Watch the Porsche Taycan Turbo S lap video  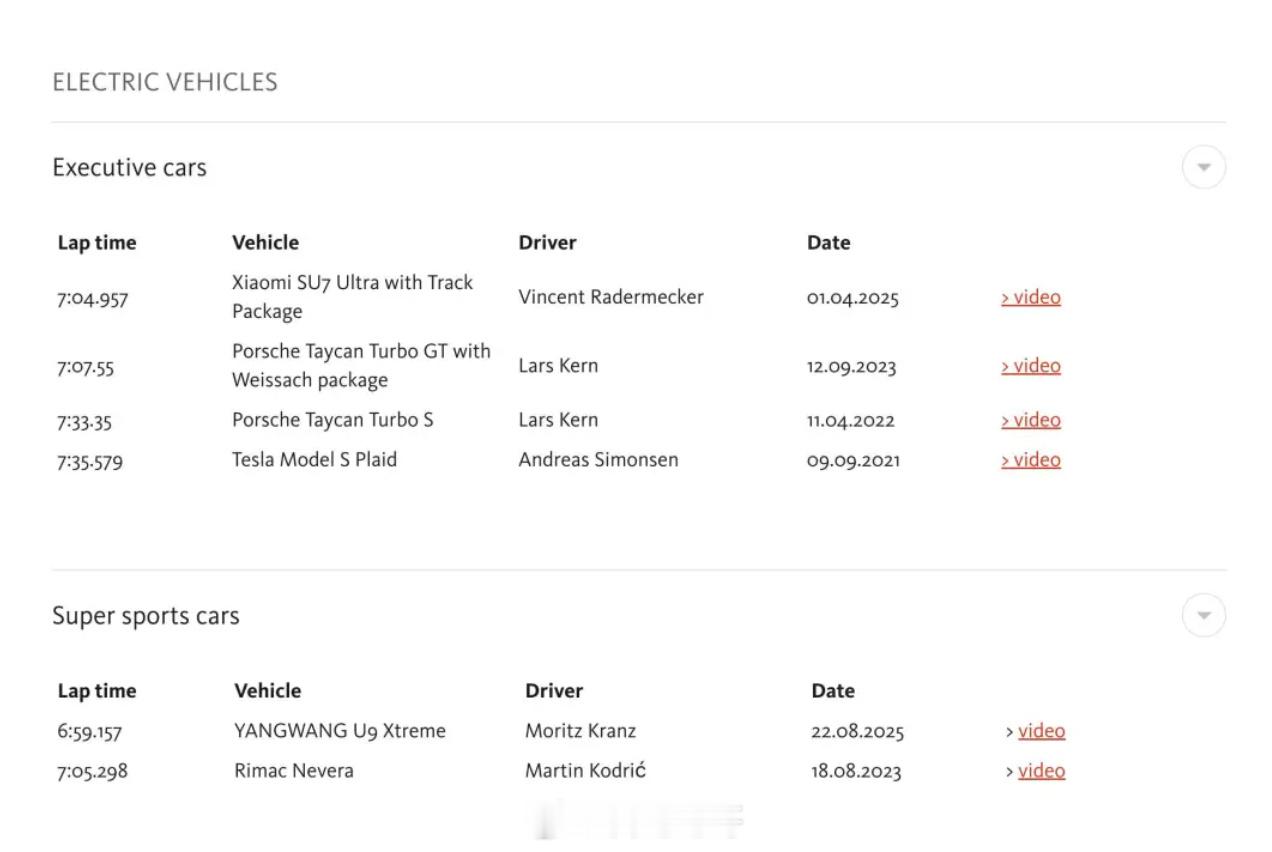pyautogui.click(x=1031, y=420)
